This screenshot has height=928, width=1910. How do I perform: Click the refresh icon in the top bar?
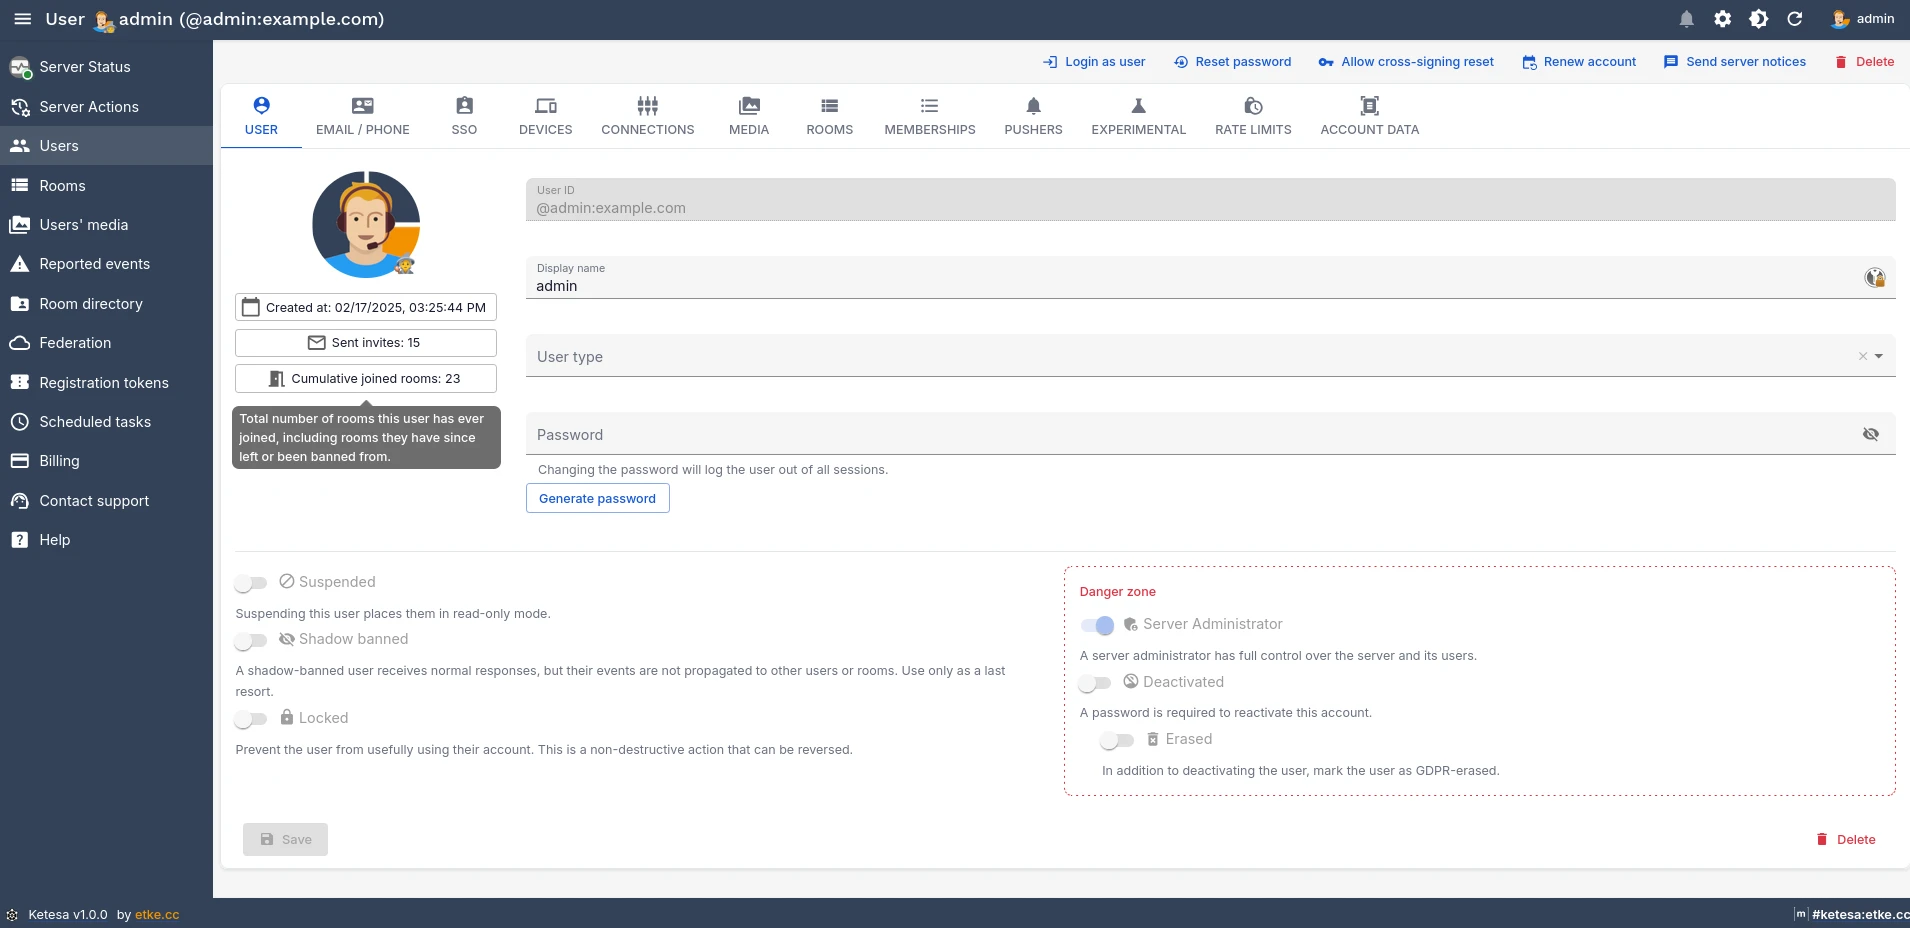click(x=1796, y=19)
